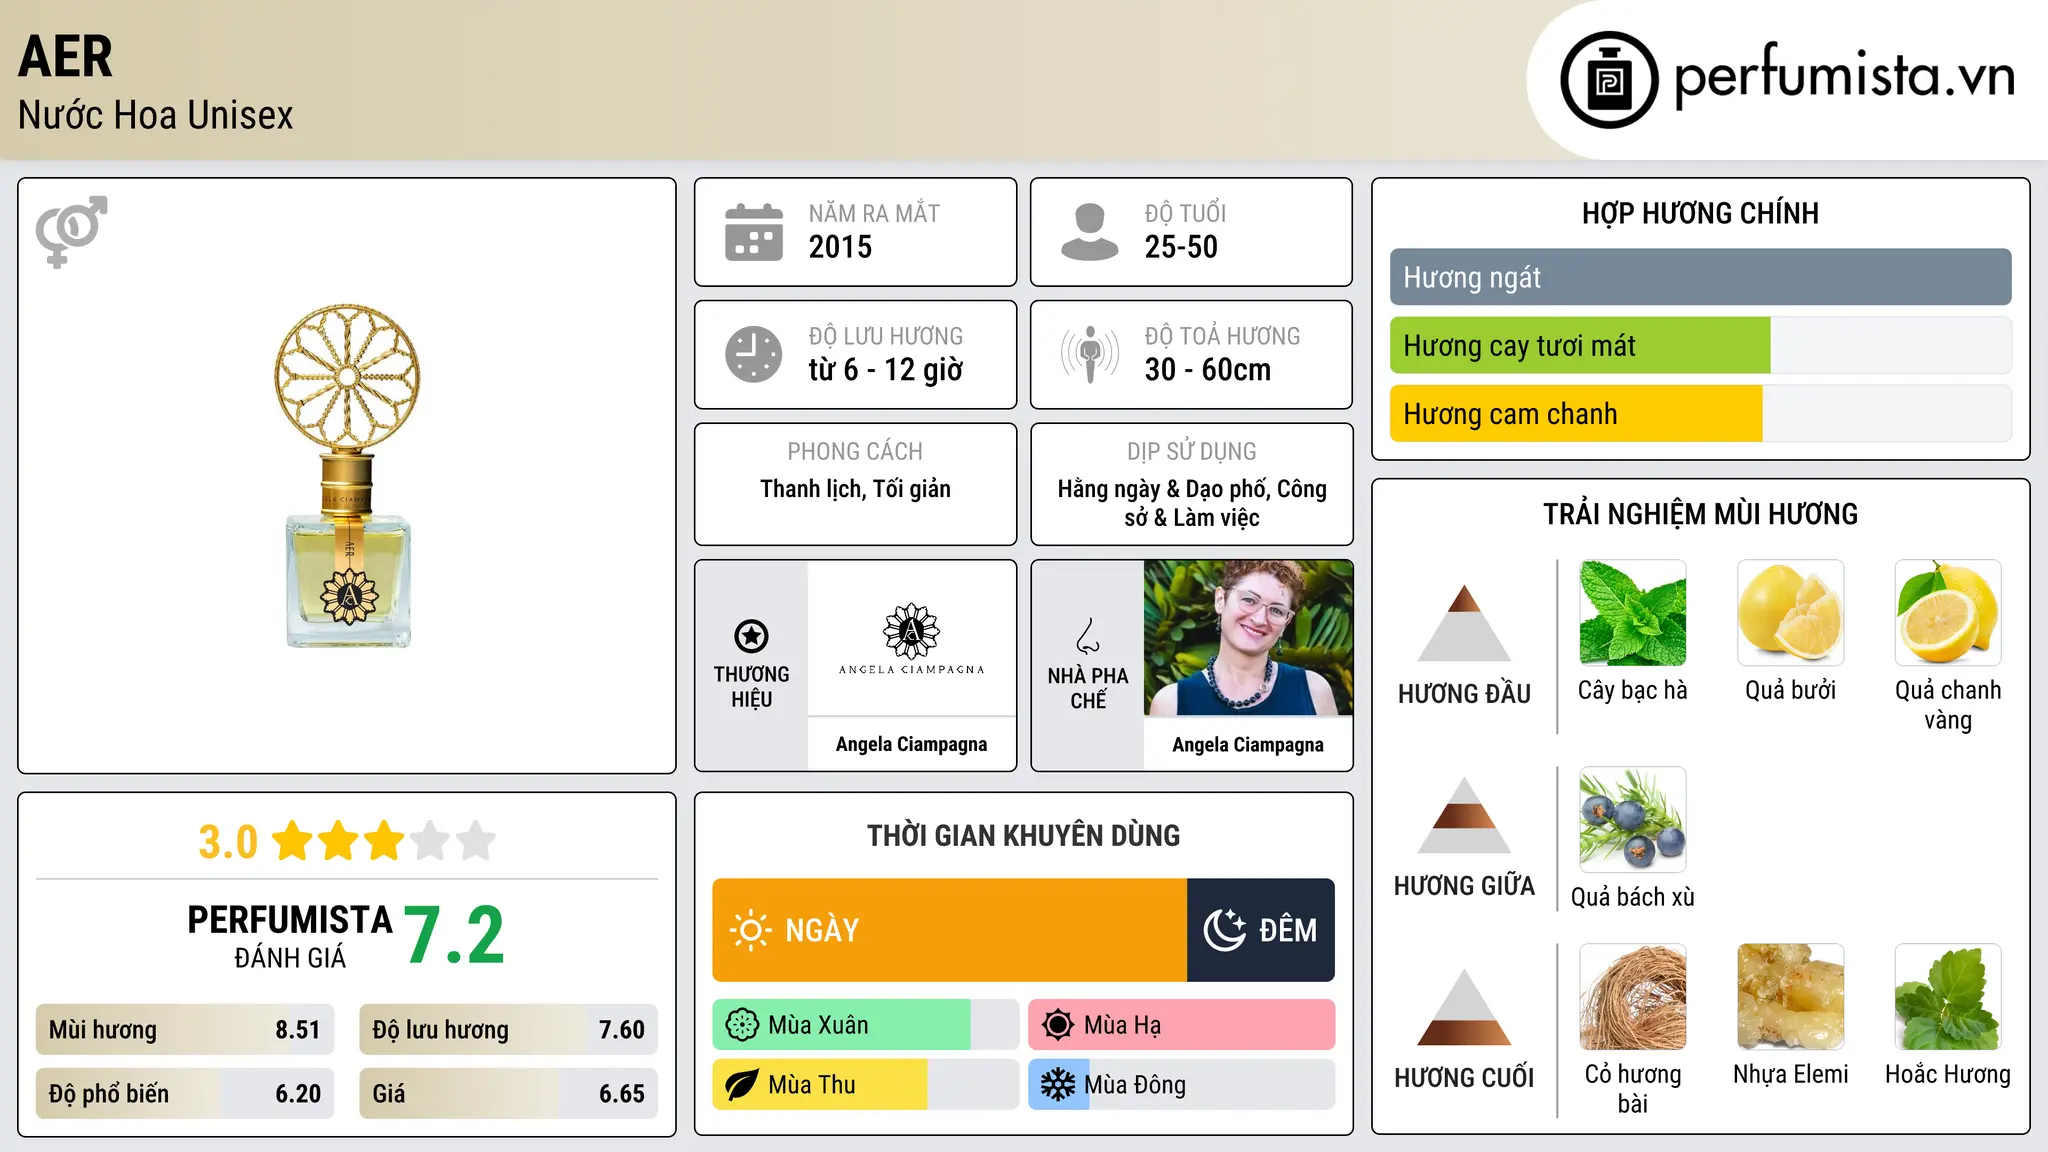Viewport: 2048px width, 1152px height.
Task: Click the Độ lưu hương 7.60 score bar
Action: (x=509, y=1029)
